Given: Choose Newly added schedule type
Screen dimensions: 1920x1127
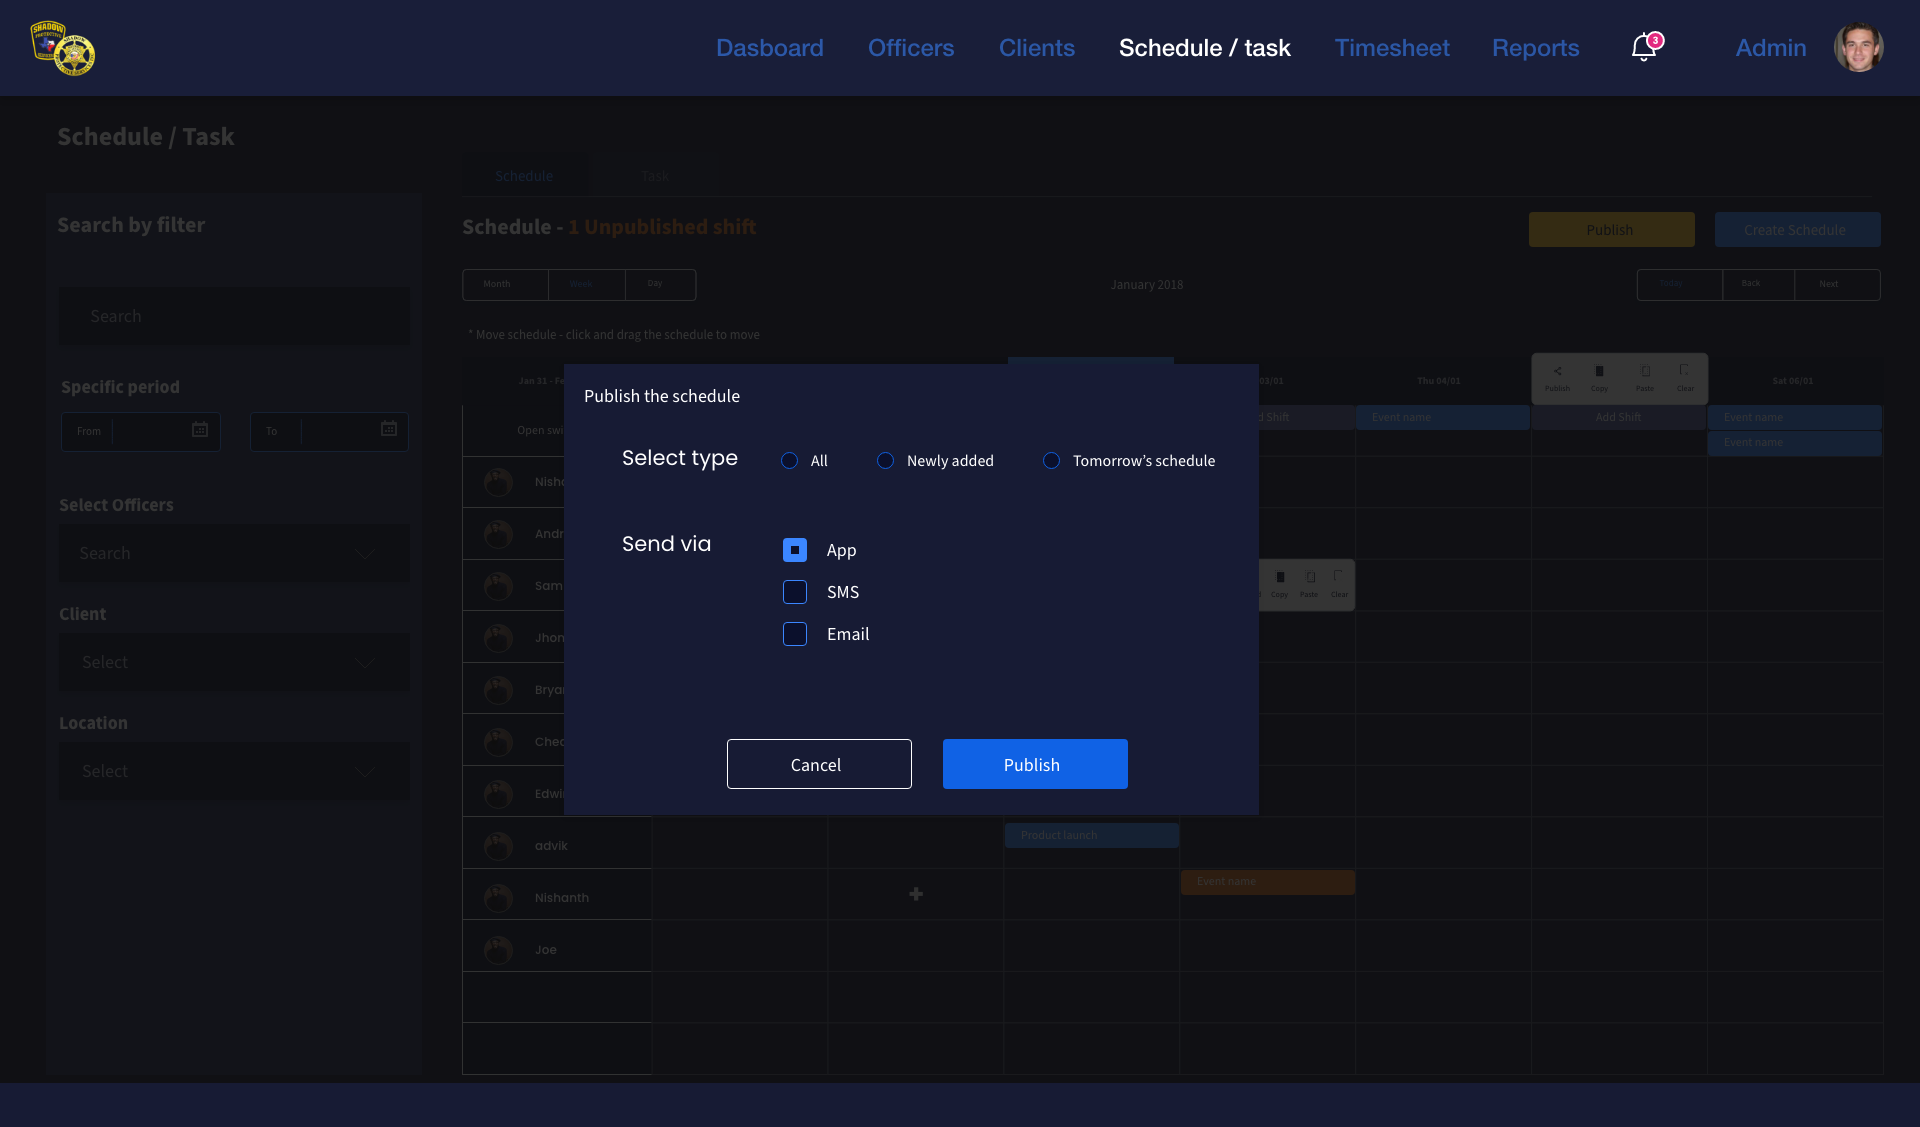Looking at the screenshot, I should 885,461.
